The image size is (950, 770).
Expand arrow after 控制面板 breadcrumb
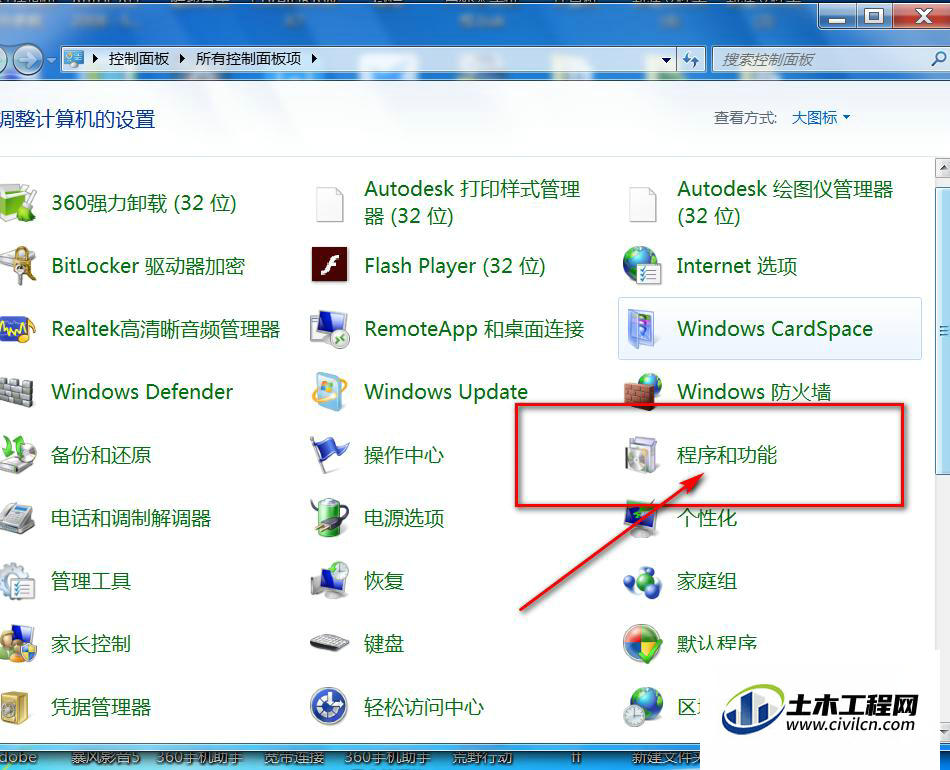point(182,59)
